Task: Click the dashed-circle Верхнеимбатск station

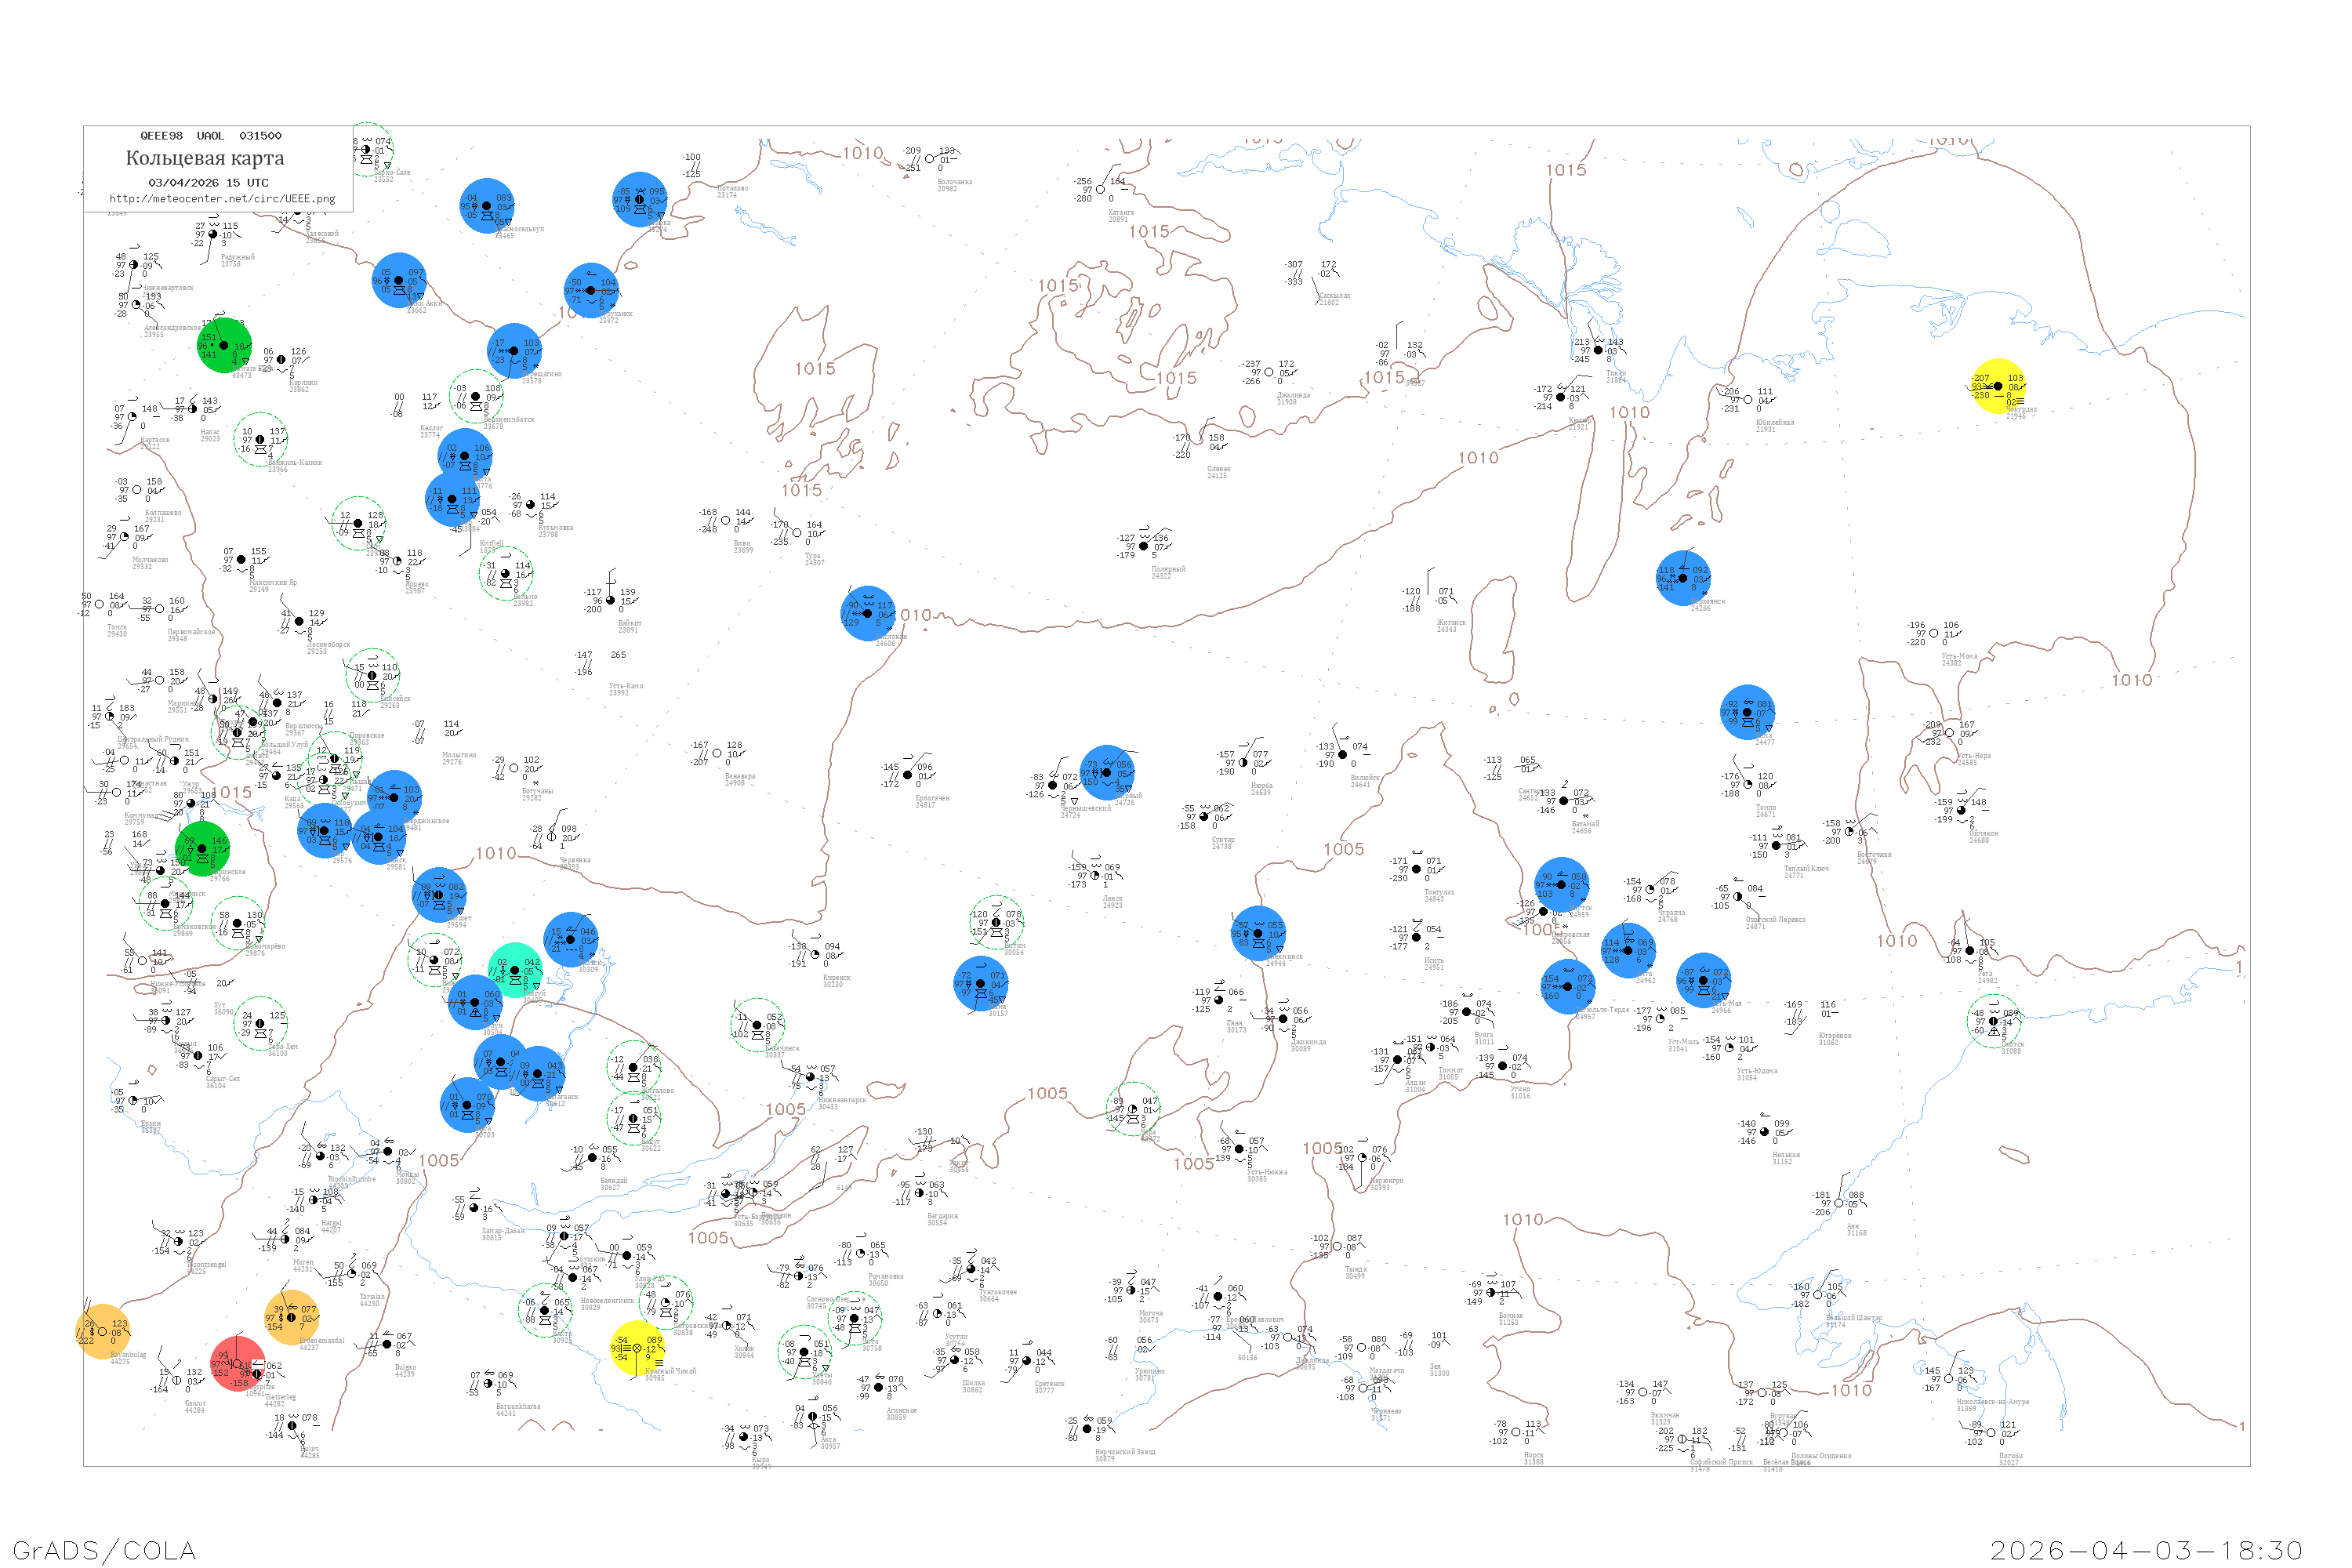Action: click(x=476, y=396)
